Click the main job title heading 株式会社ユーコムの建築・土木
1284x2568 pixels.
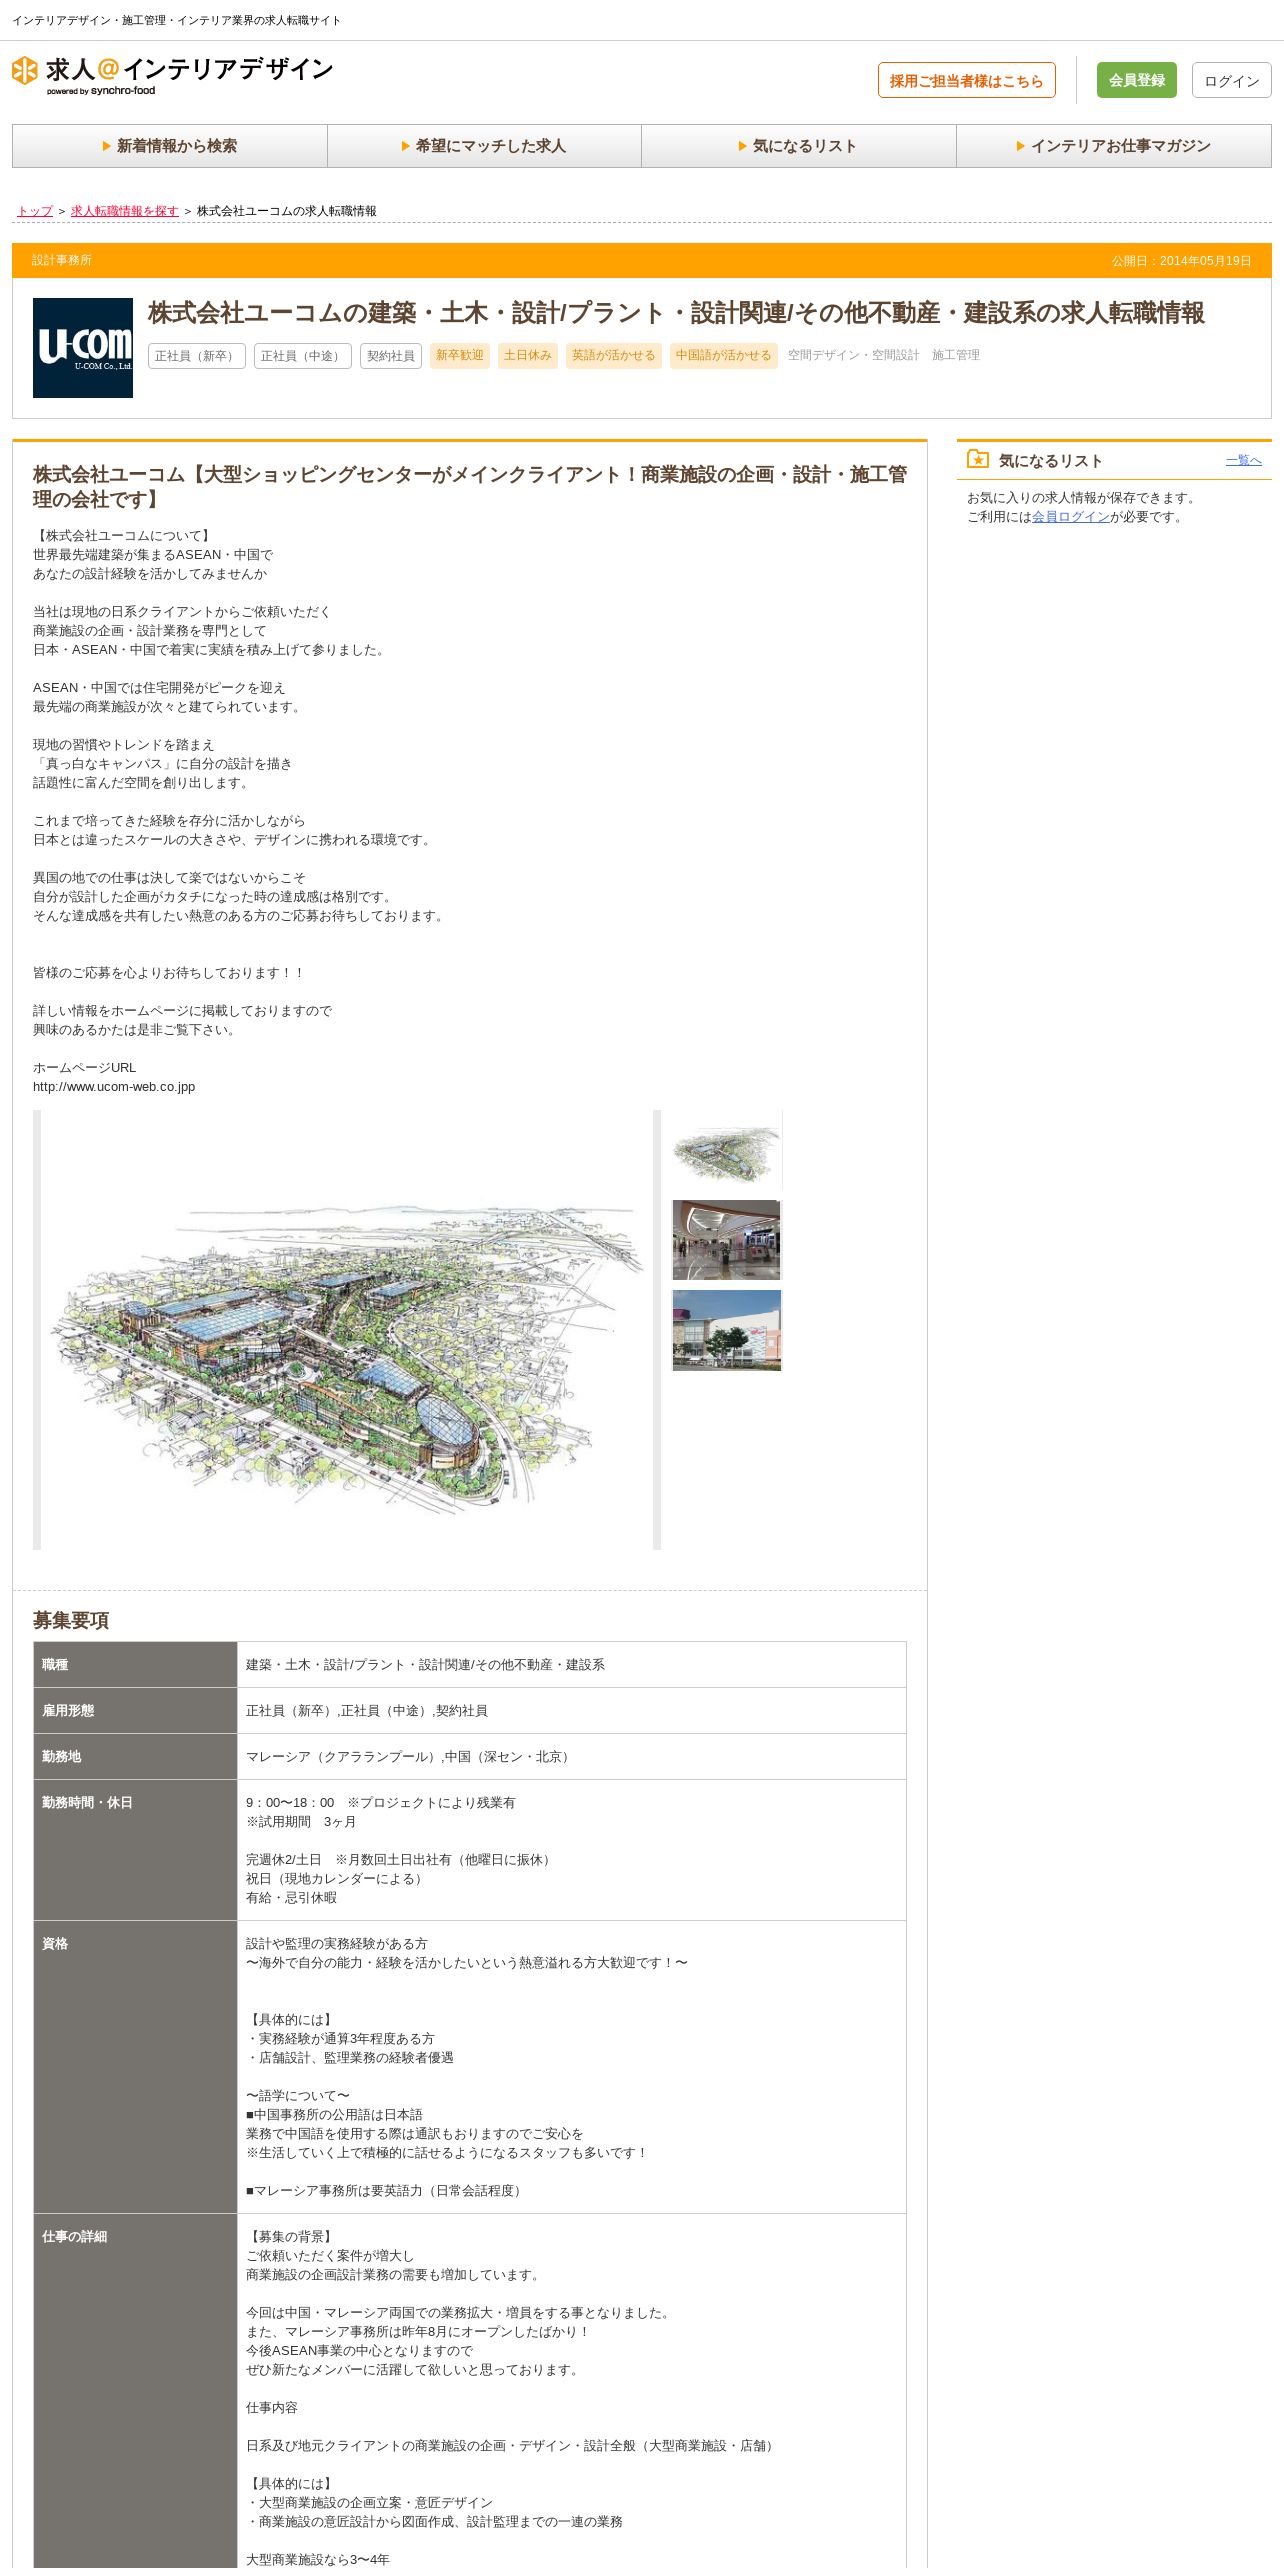[x=676, y=313]
